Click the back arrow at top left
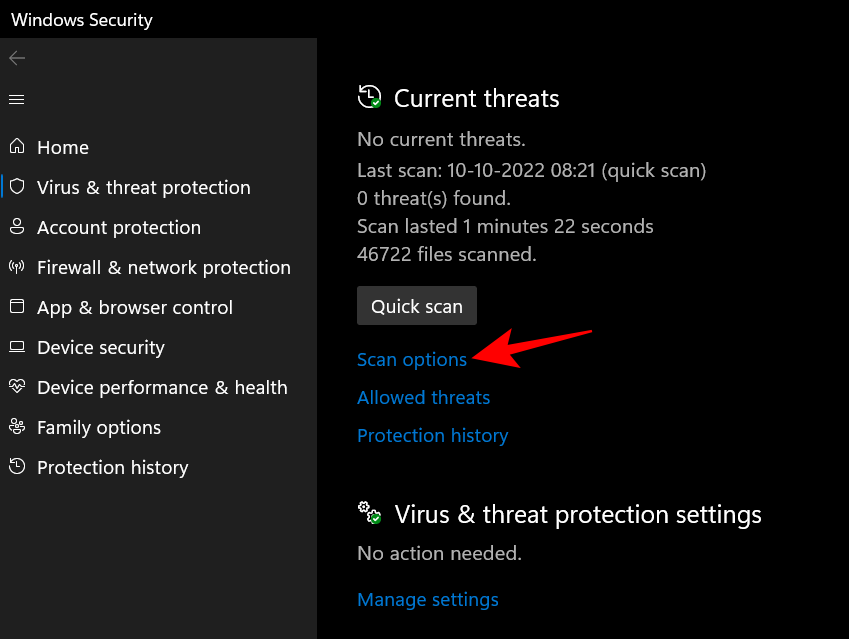849x639 pixels. (x=17, y=58)
